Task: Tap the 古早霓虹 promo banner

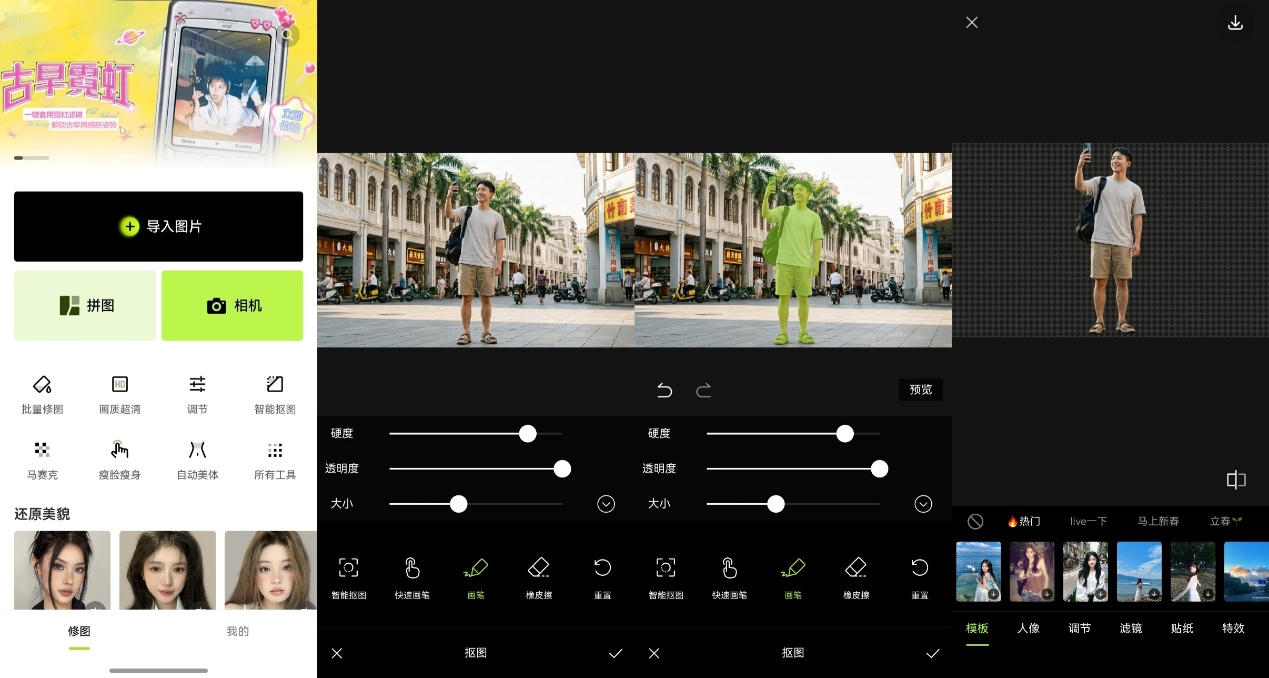Action: pyautogui.click(x=158, y=82)
